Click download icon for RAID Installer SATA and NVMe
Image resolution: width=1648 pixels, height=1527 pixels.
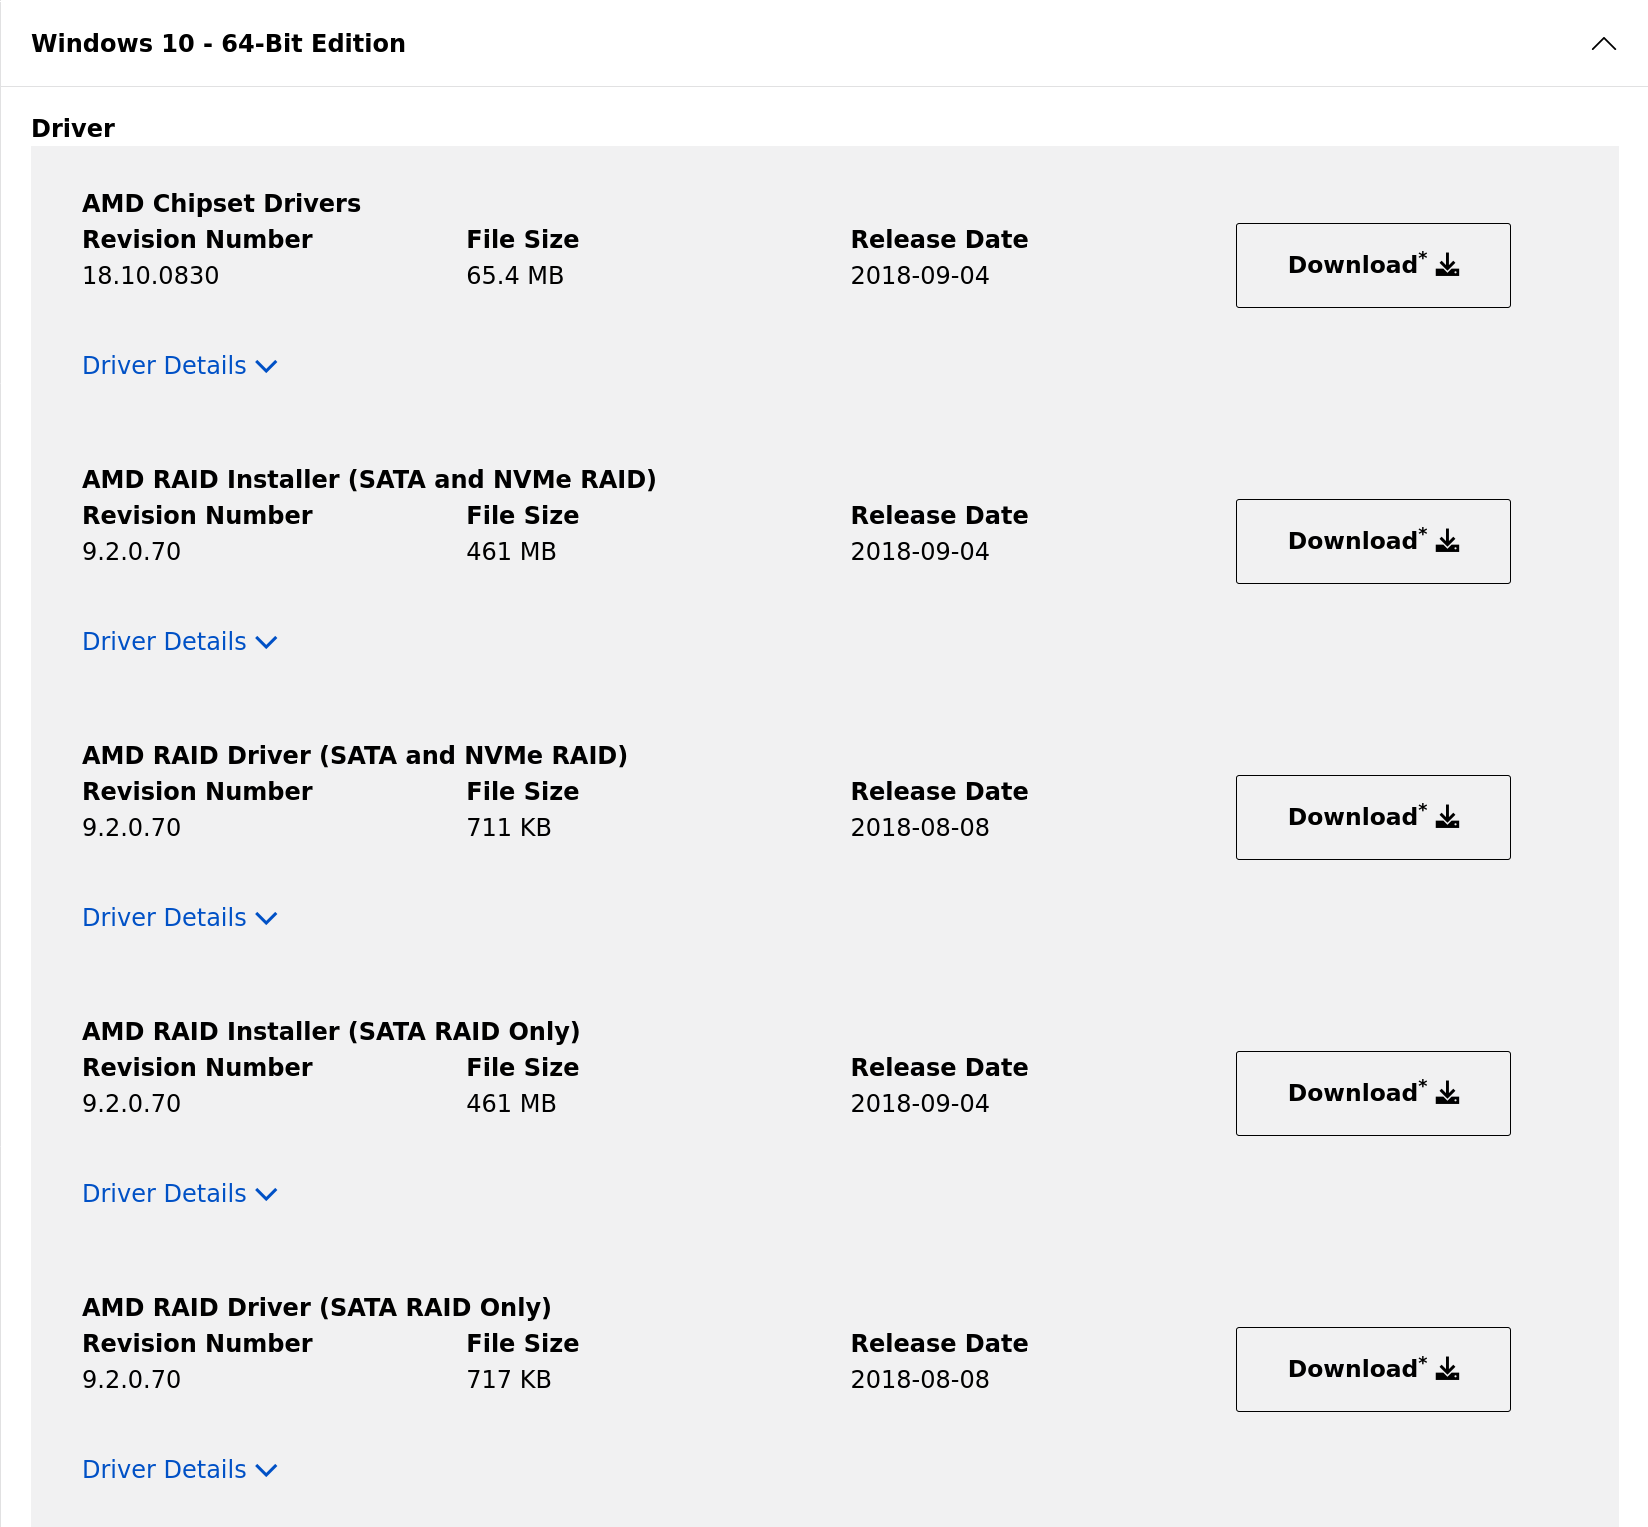tap(1447, 541)
